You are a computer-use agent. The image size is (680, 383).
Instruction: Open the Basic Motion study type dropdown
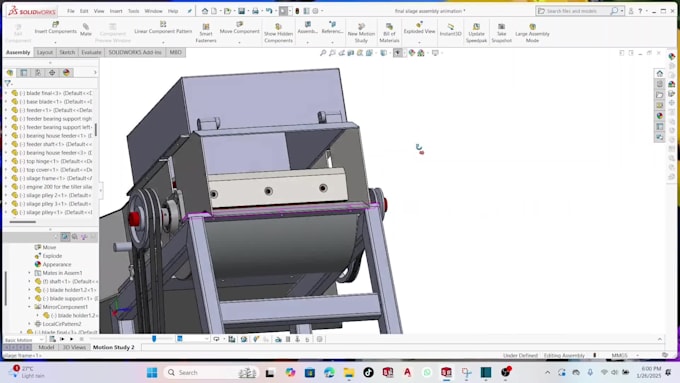[24, 340]
